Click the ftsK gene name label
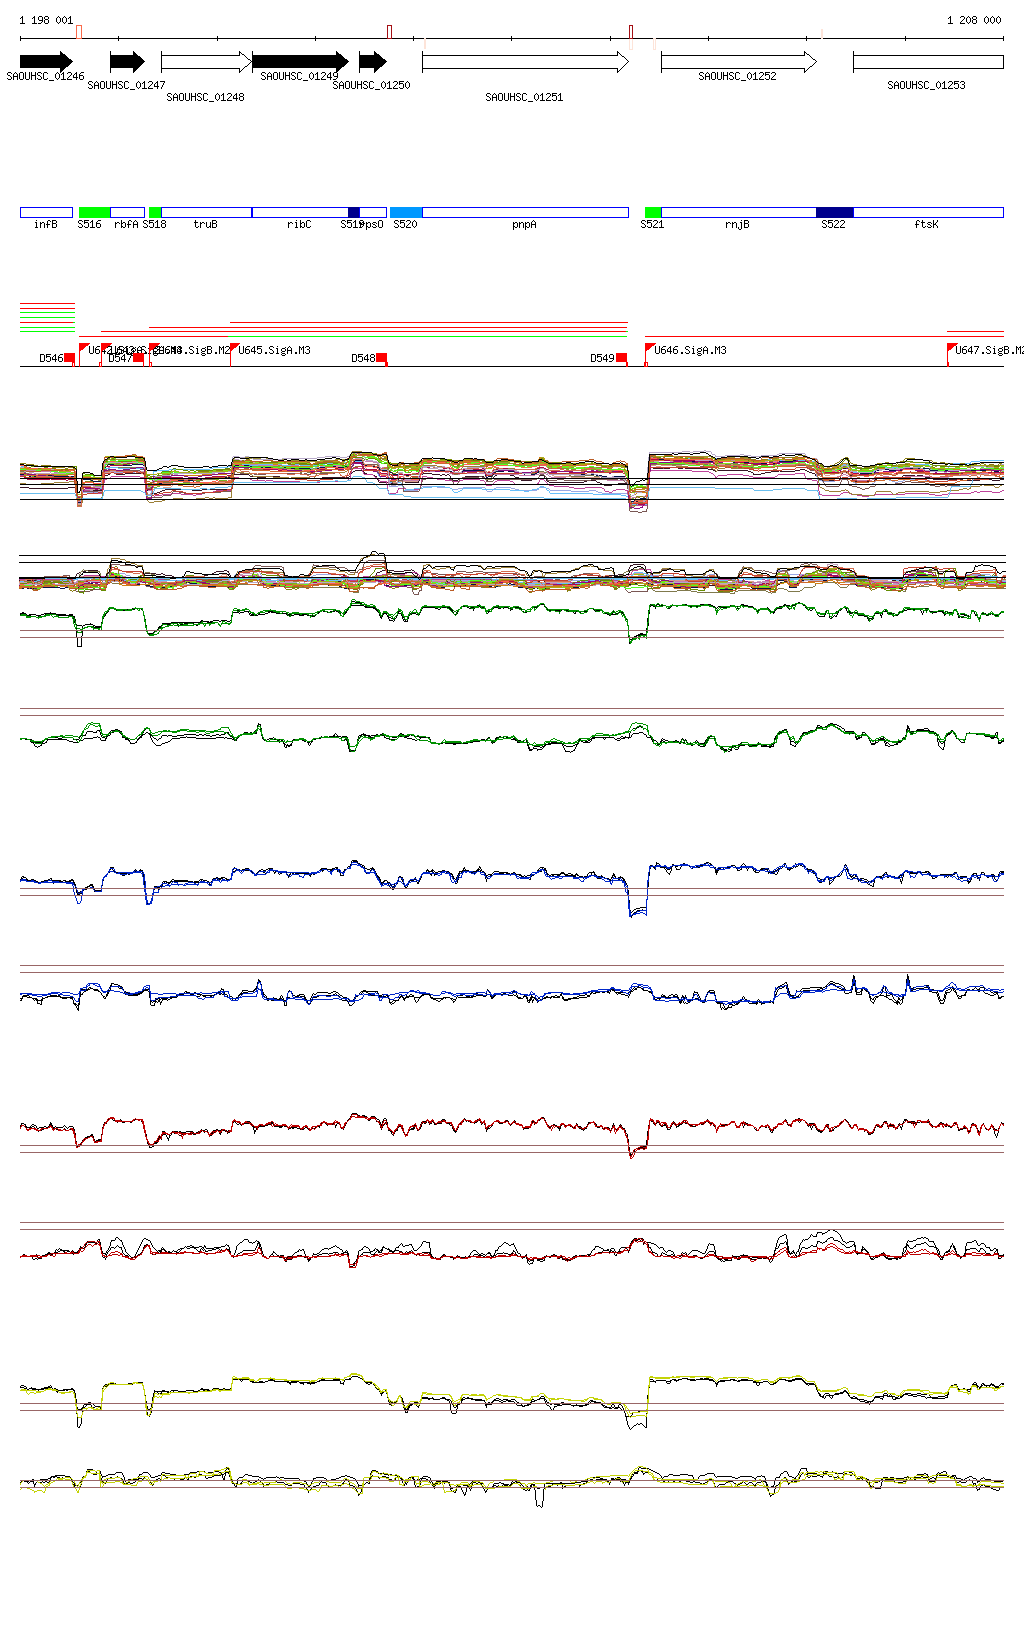1024x1640 pixels. 926,224
